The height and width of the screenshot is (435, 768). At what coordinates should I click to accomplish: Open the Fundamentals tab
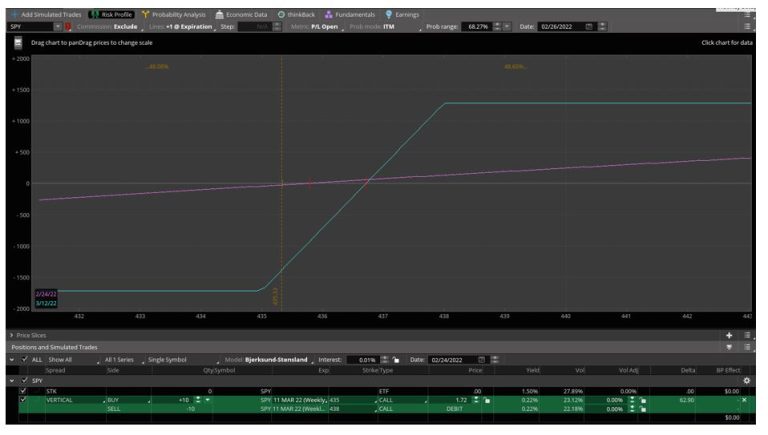tap(350, 15)
